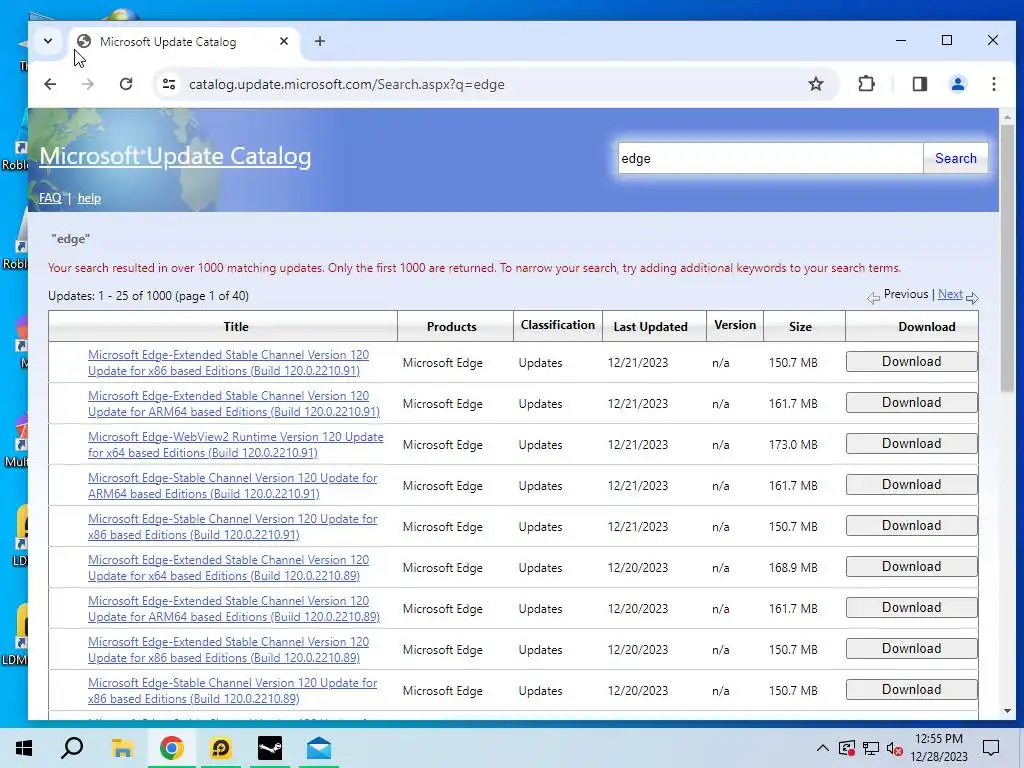Show hidden system tray icons
The height and width of the screenshot is (768, 1024).
click(x=823, y=748)
